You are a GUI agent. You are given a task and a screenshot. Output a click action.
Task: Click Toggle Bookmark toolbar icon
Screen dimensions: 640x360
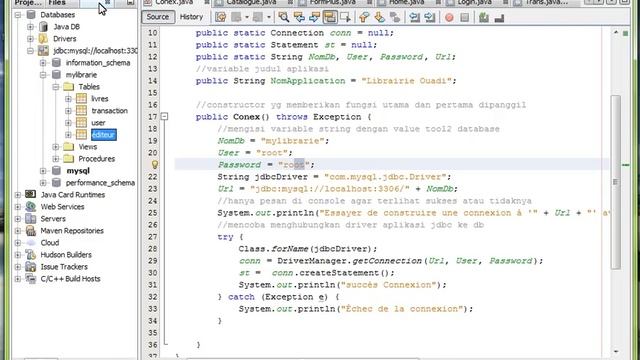pyautogui.click(x=395, y=17)
